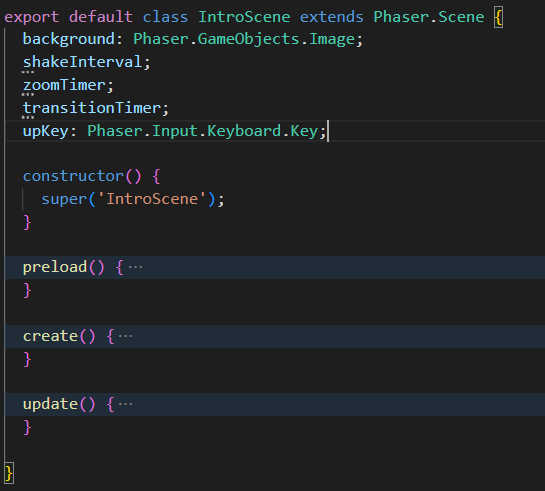Screen dimensions: 545x491
Task: Expand the folded create method ellipsis
Action: (x=125, y=336)
